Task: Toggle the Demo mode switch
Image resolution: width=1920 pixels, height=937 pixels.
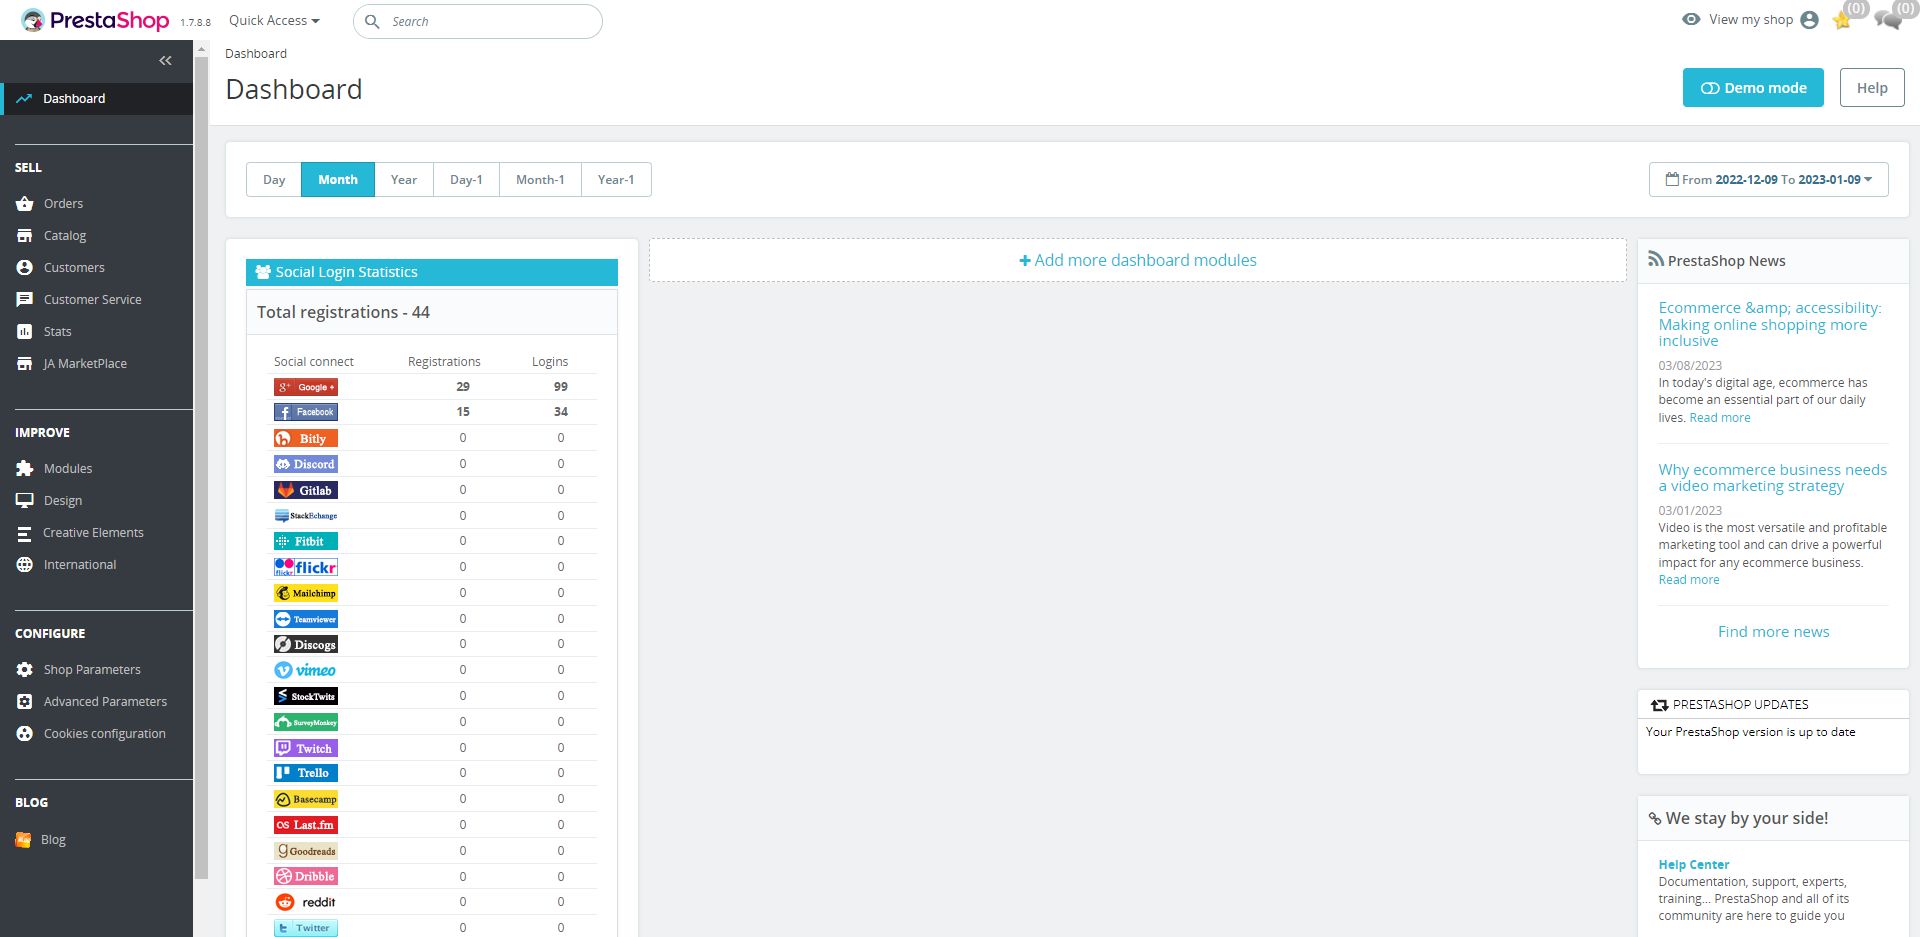Action: [x=1753, y=88]
